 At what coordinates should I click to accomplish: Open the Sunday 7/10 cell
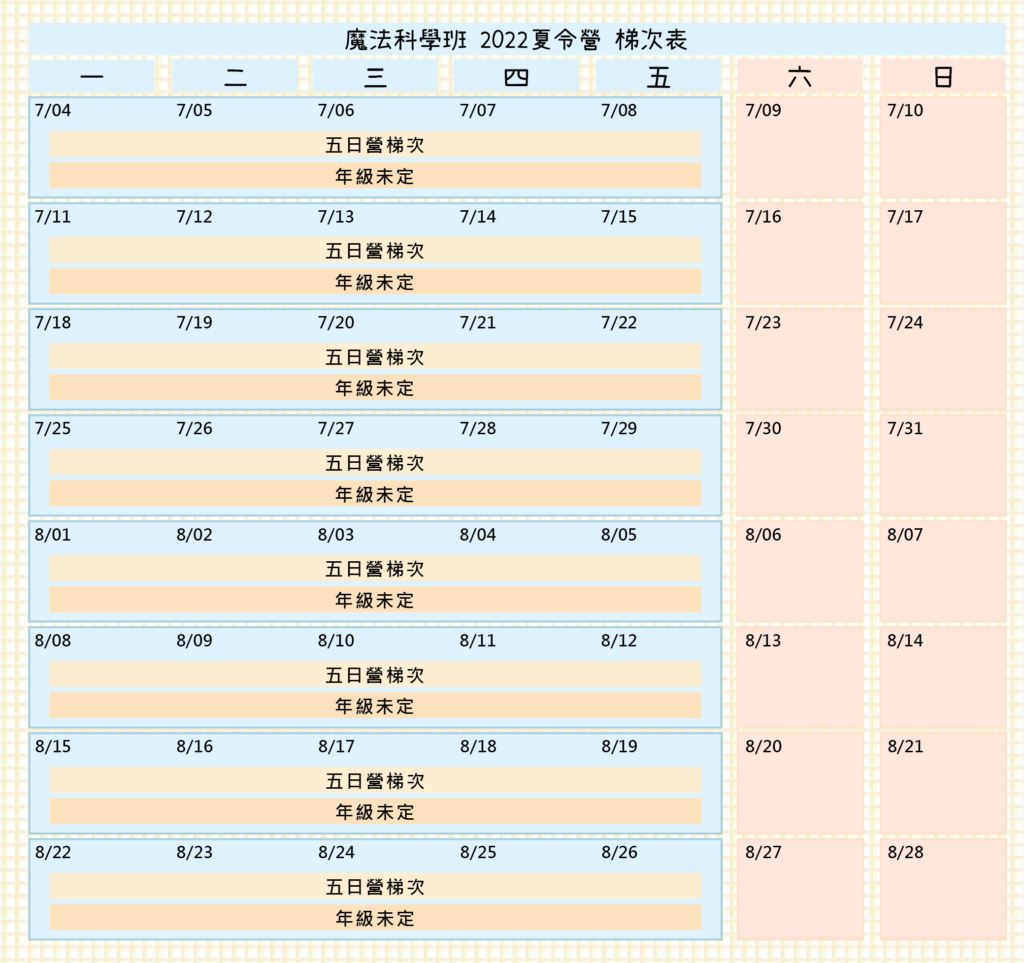pyautogui.click(x=943, y=147)
